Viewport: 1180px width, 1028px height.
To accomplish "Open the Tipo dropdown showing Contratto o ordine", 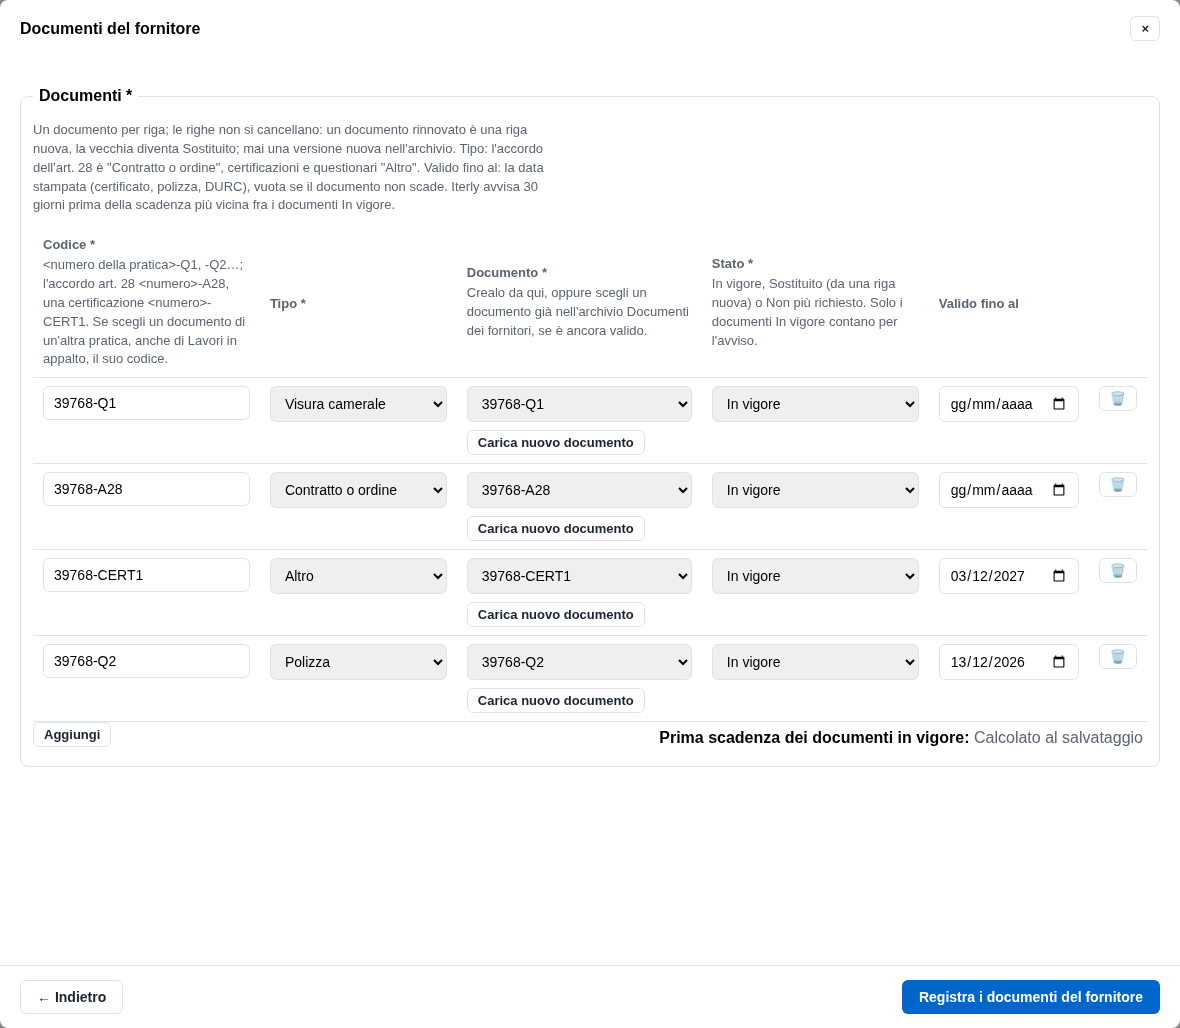I will (358, 490).
